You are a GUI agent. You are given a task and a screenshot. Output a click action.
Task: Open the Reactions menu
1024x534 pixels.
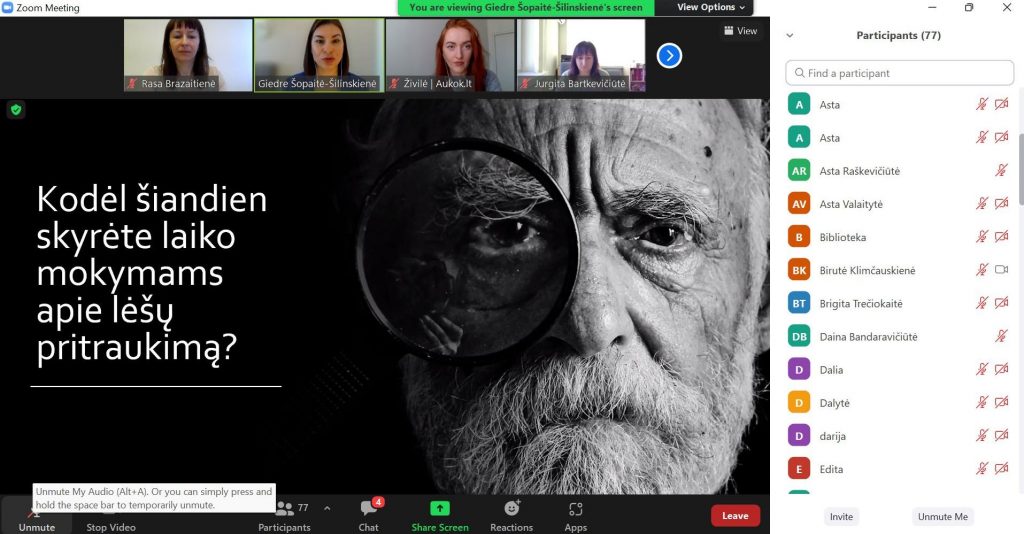(511, 516)
